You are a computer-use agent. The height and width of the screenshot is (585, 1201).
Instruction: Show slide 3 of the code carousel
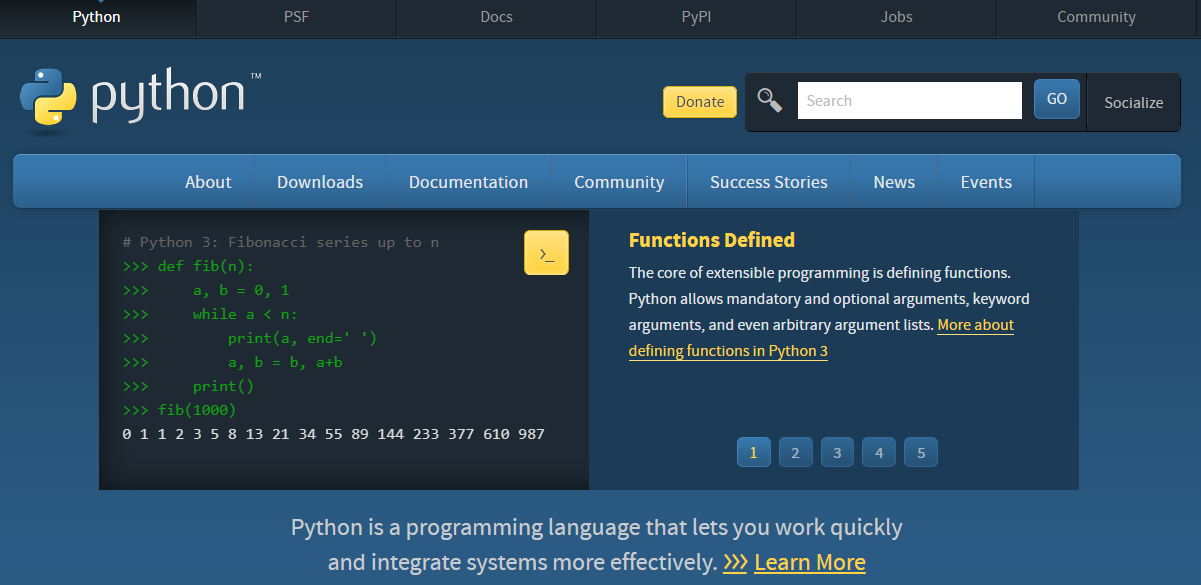point(837,453)
